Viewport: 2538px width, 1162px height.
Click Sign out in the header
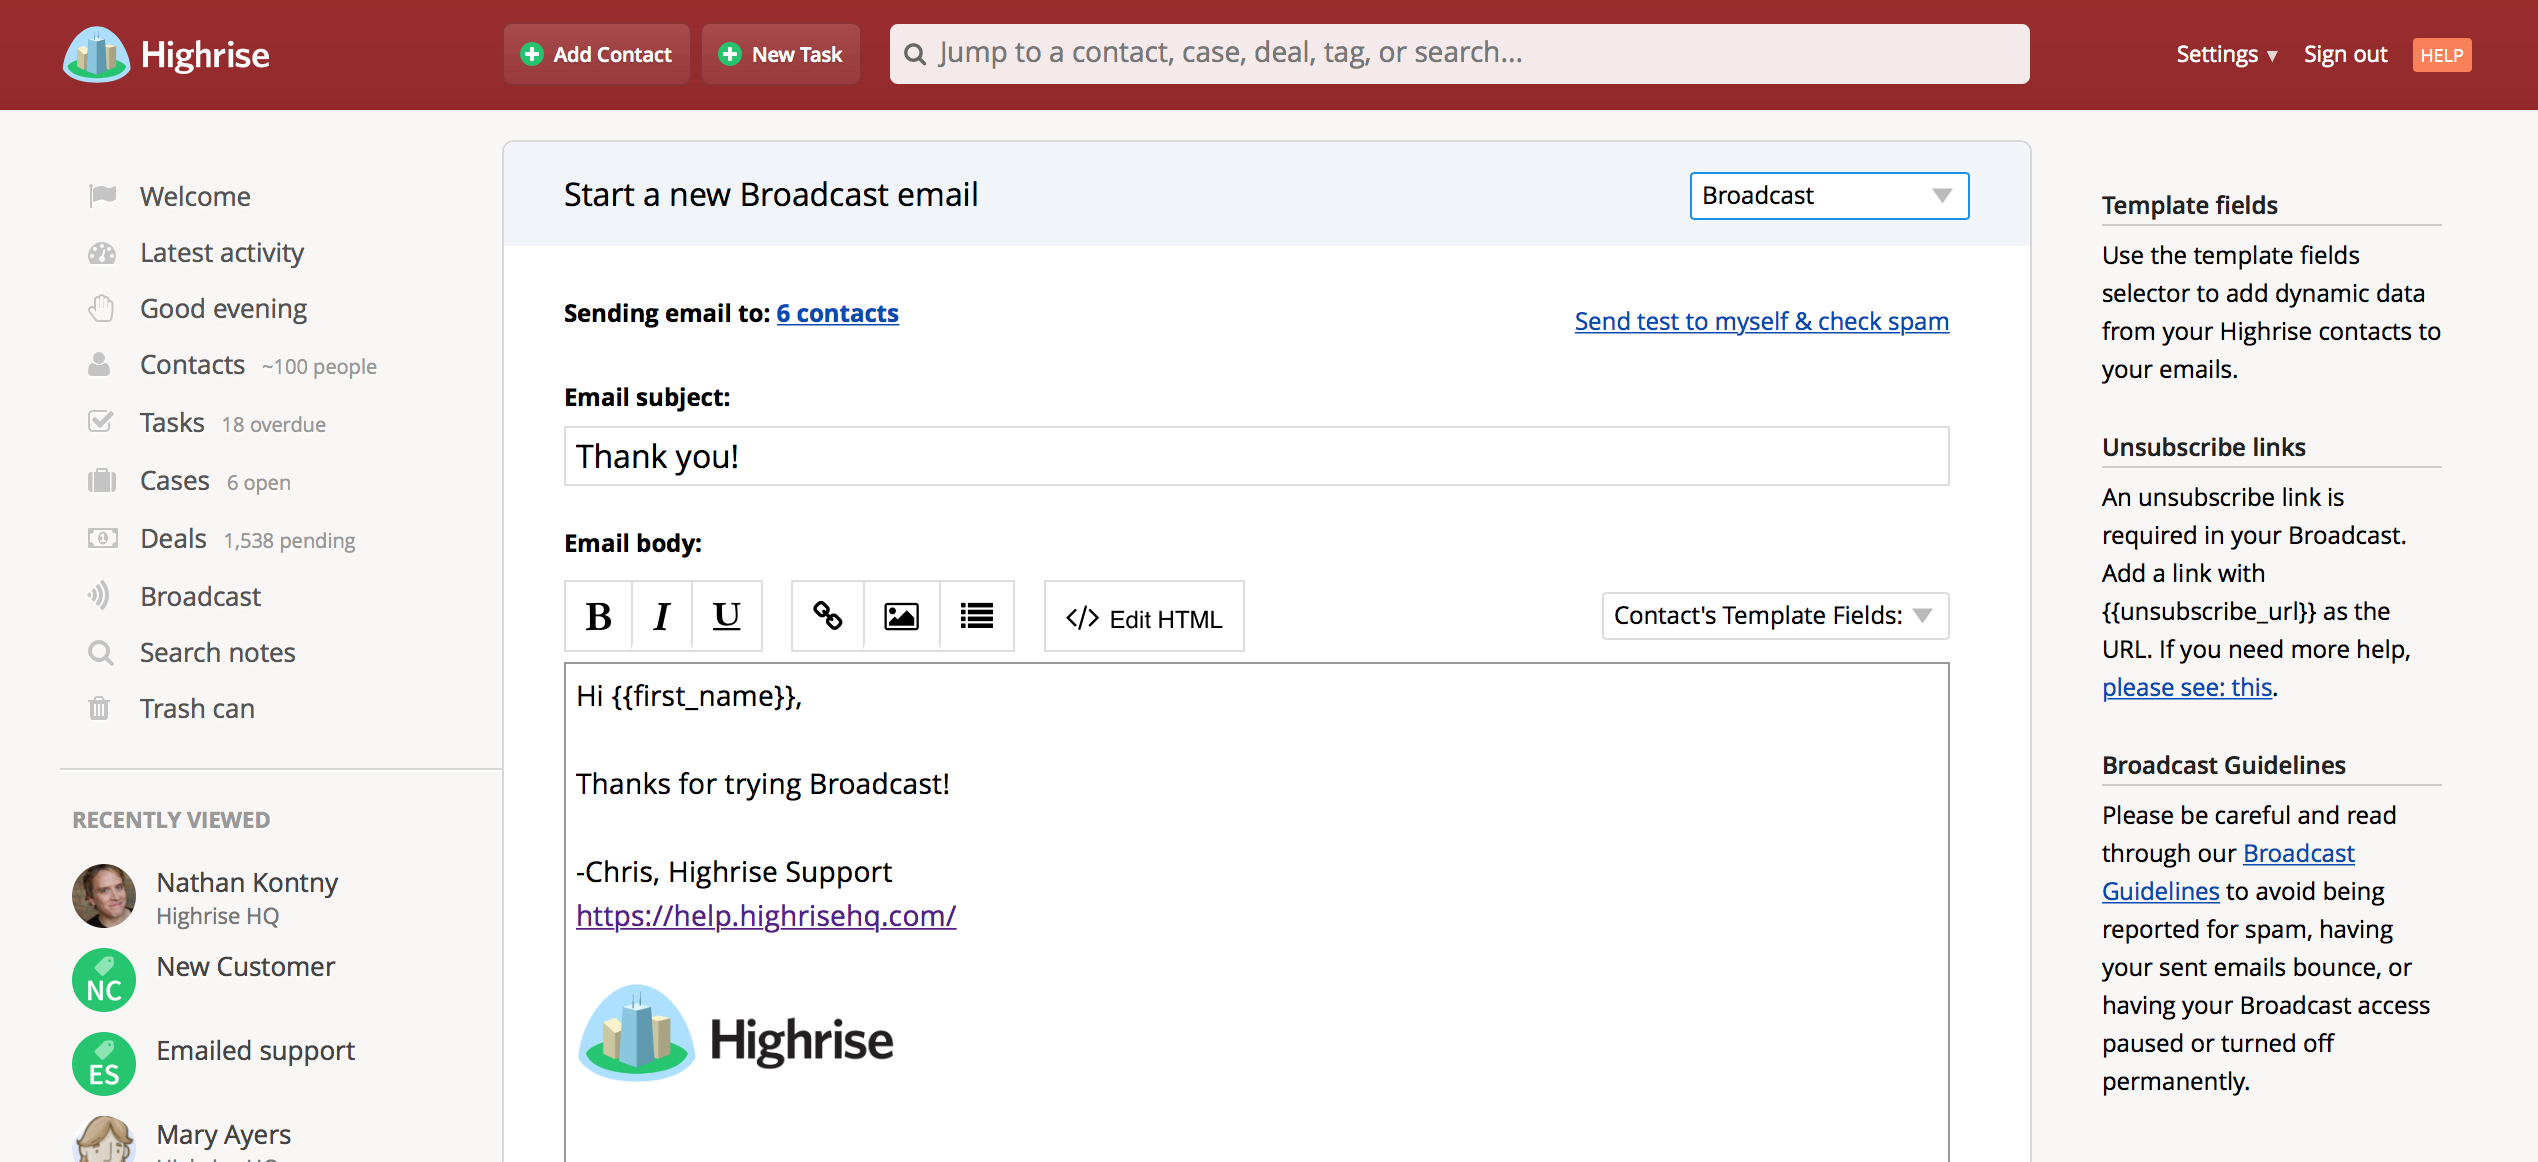pos(2345,54)
